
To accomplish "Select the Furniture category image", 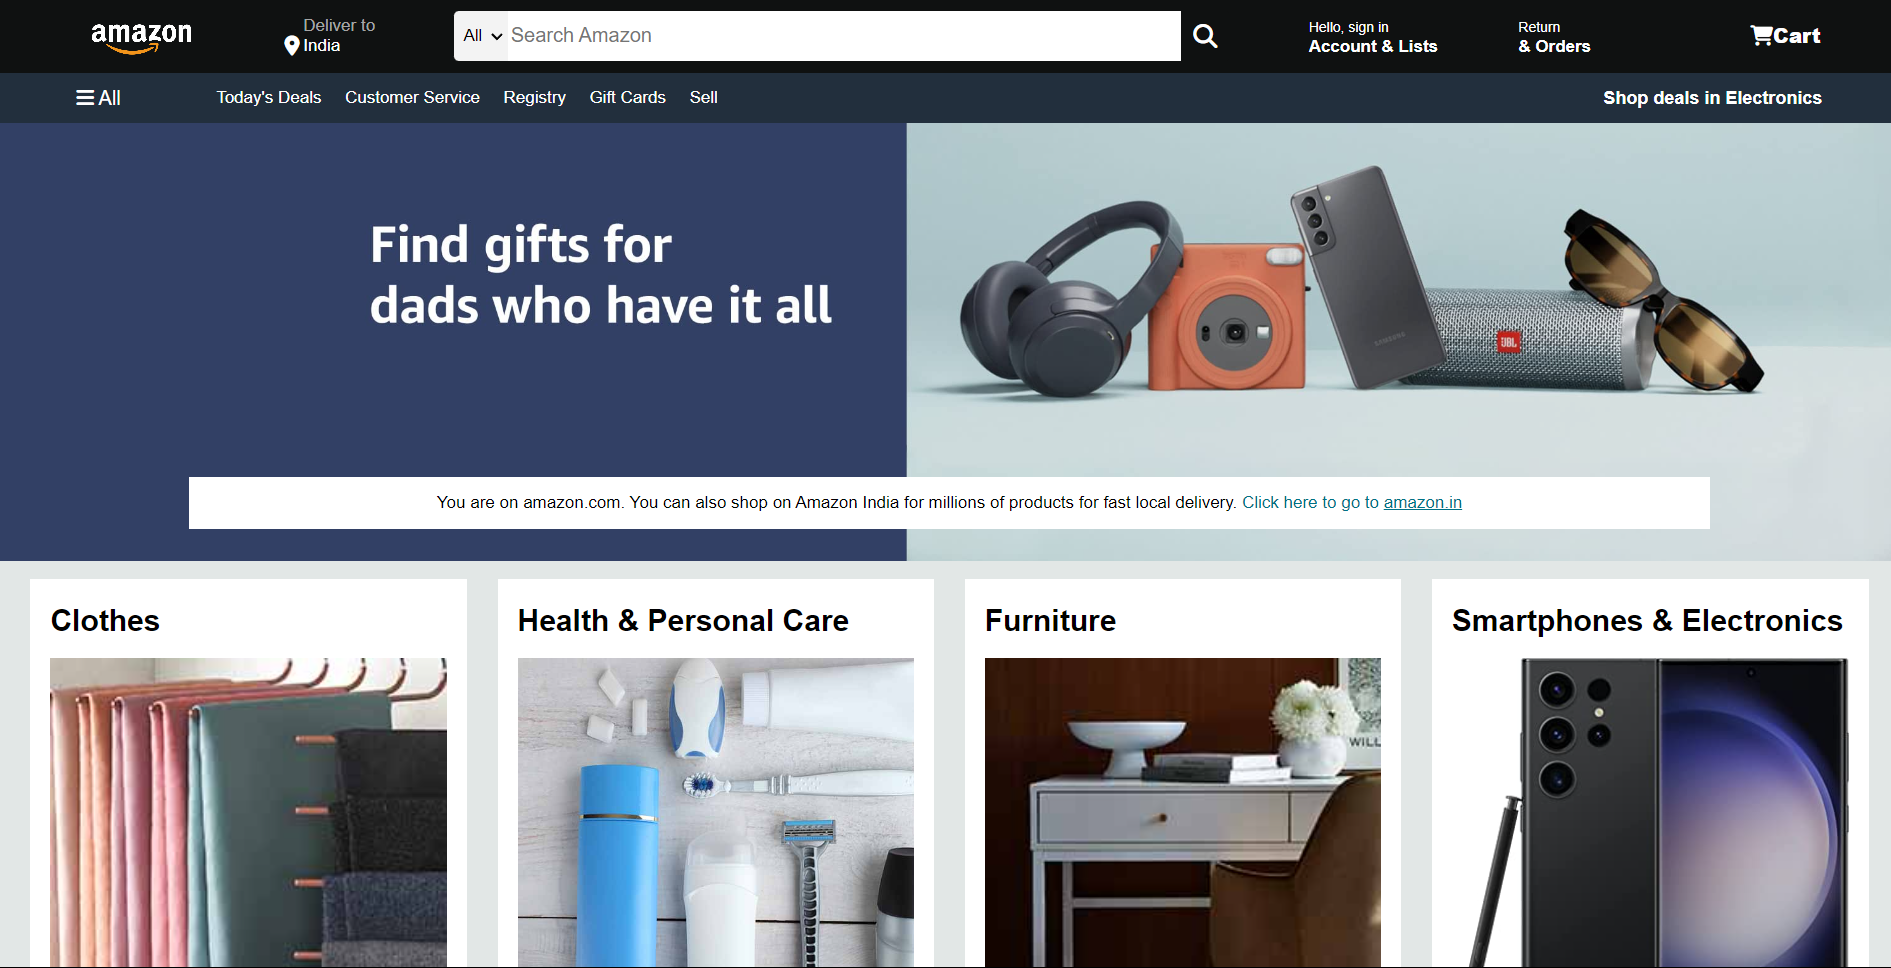I will 1182,812.
